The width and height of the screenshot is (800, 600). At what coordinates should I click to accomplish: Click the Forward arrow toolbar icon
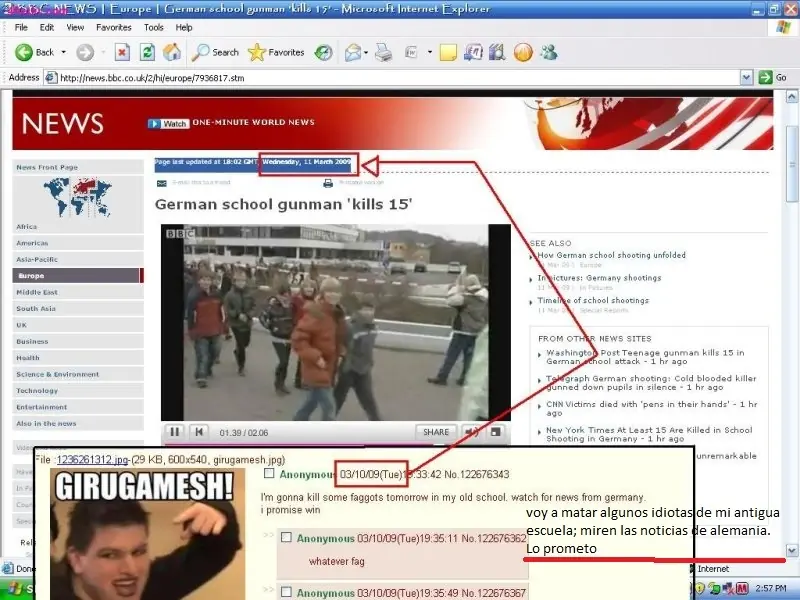click(x=85, y=52)
